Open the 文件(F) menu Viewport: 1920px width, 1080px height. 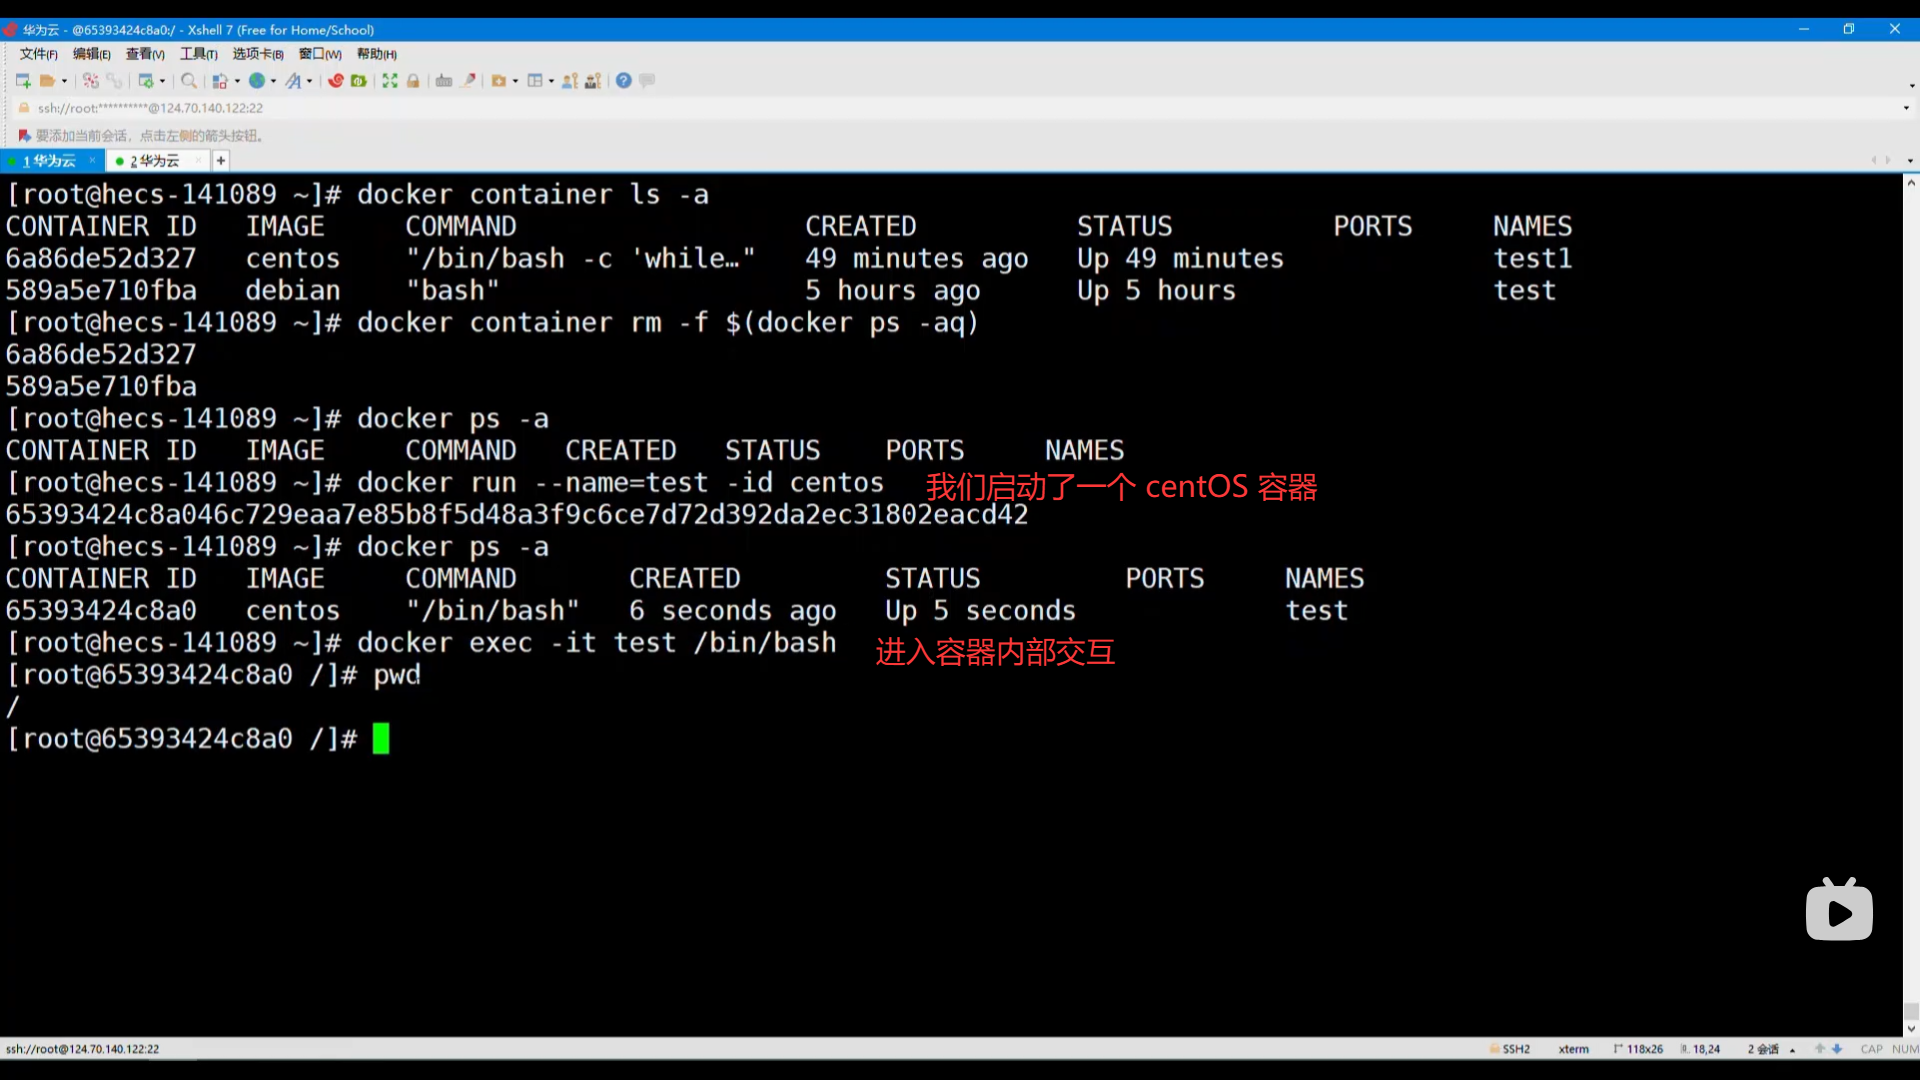38,54
